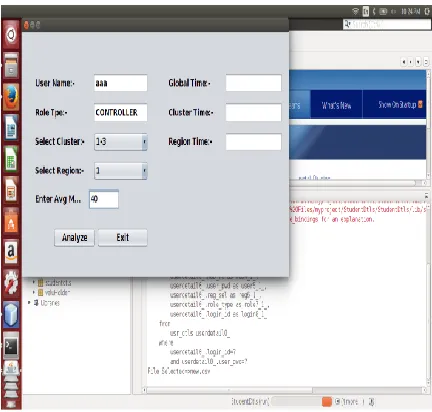Open Firefox from the Ubuntu launcher
432x412 pixels.
tap(11, 97)
